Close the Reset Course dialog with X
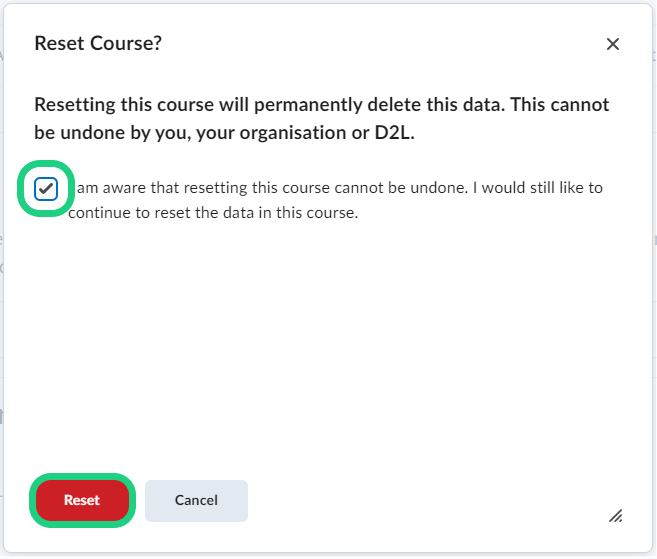This screenshot has width=657, height=559. tap(613, 44)
